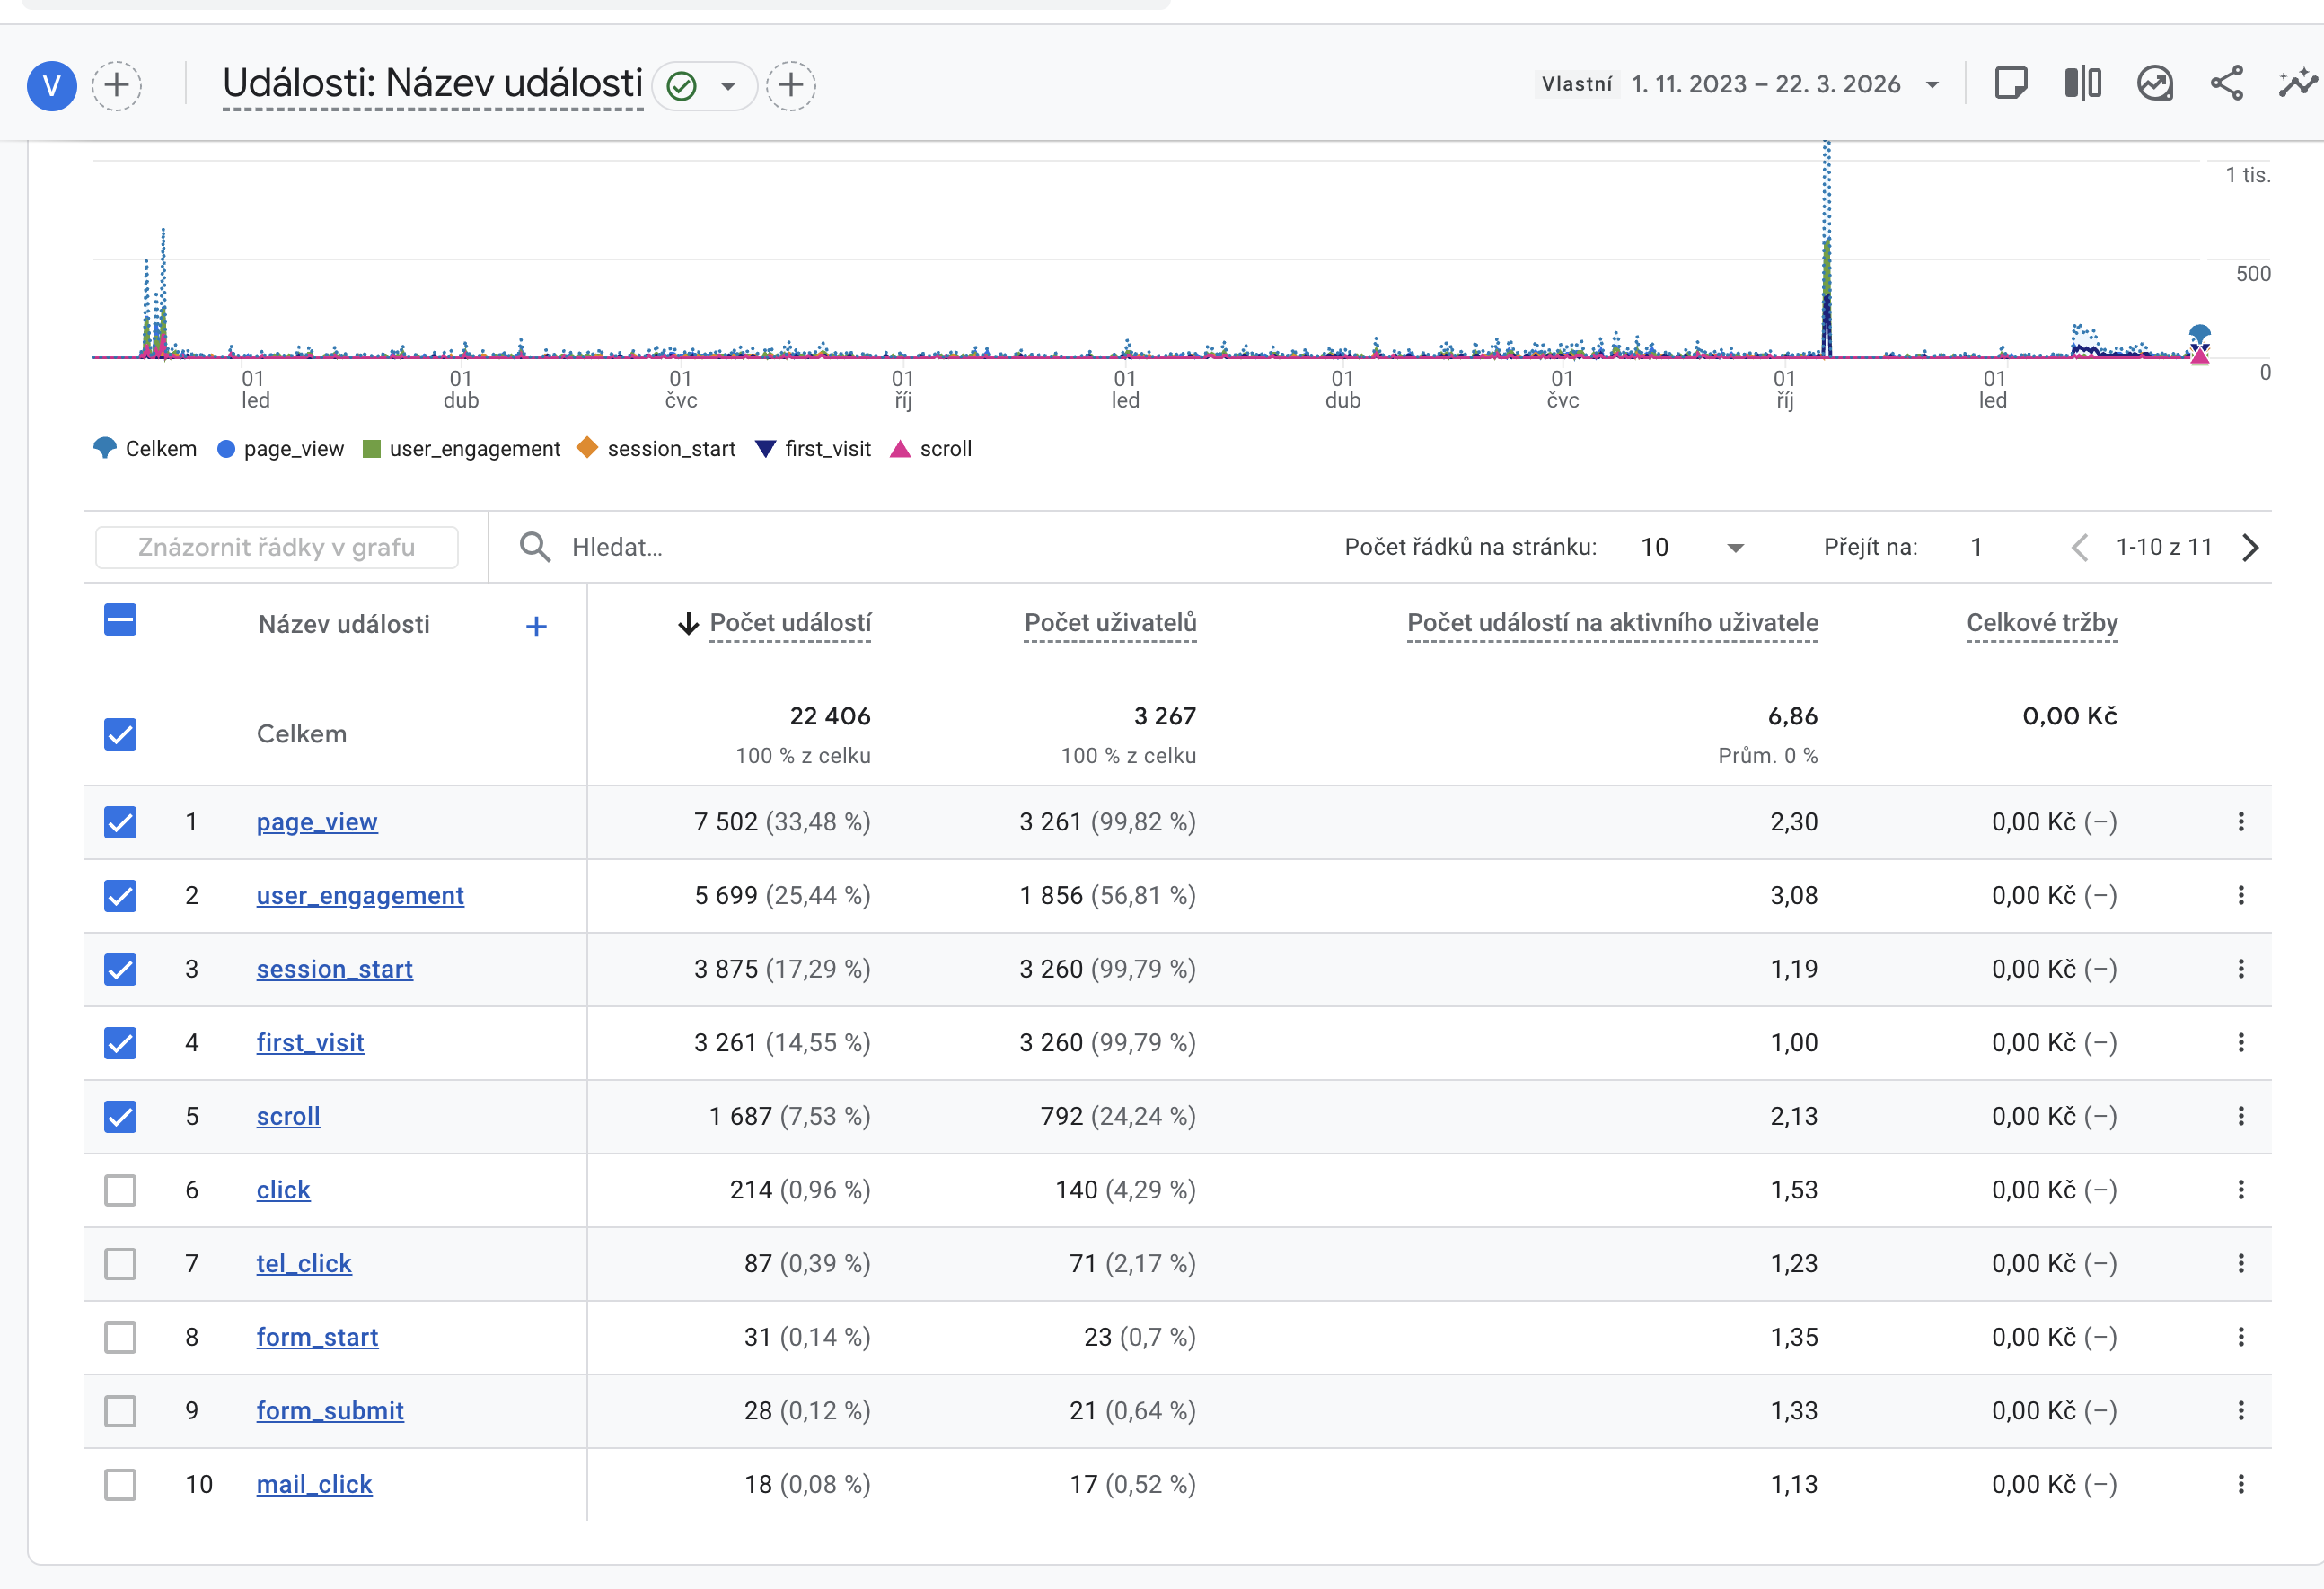Click the compare columns icon
Screen dimensions: 2324x1589
coord(2082,83)
